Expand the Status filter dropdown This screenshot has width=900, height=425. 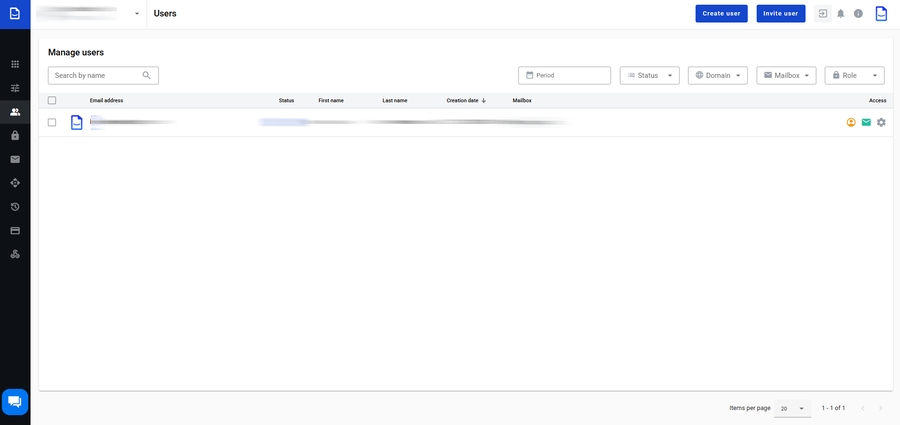(x=650, y=75)
